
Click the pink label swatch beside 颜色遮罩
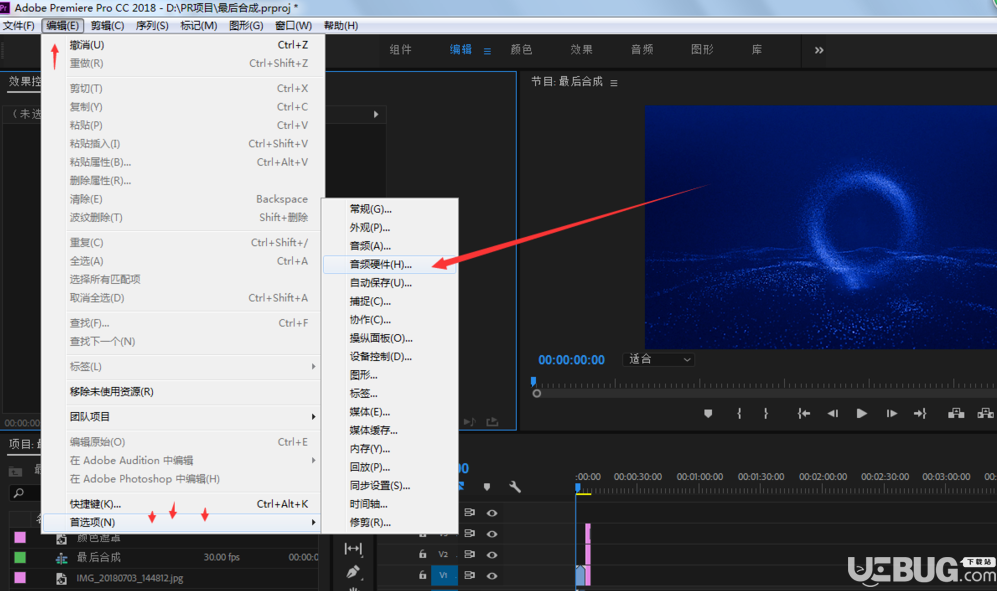(20, 538)
